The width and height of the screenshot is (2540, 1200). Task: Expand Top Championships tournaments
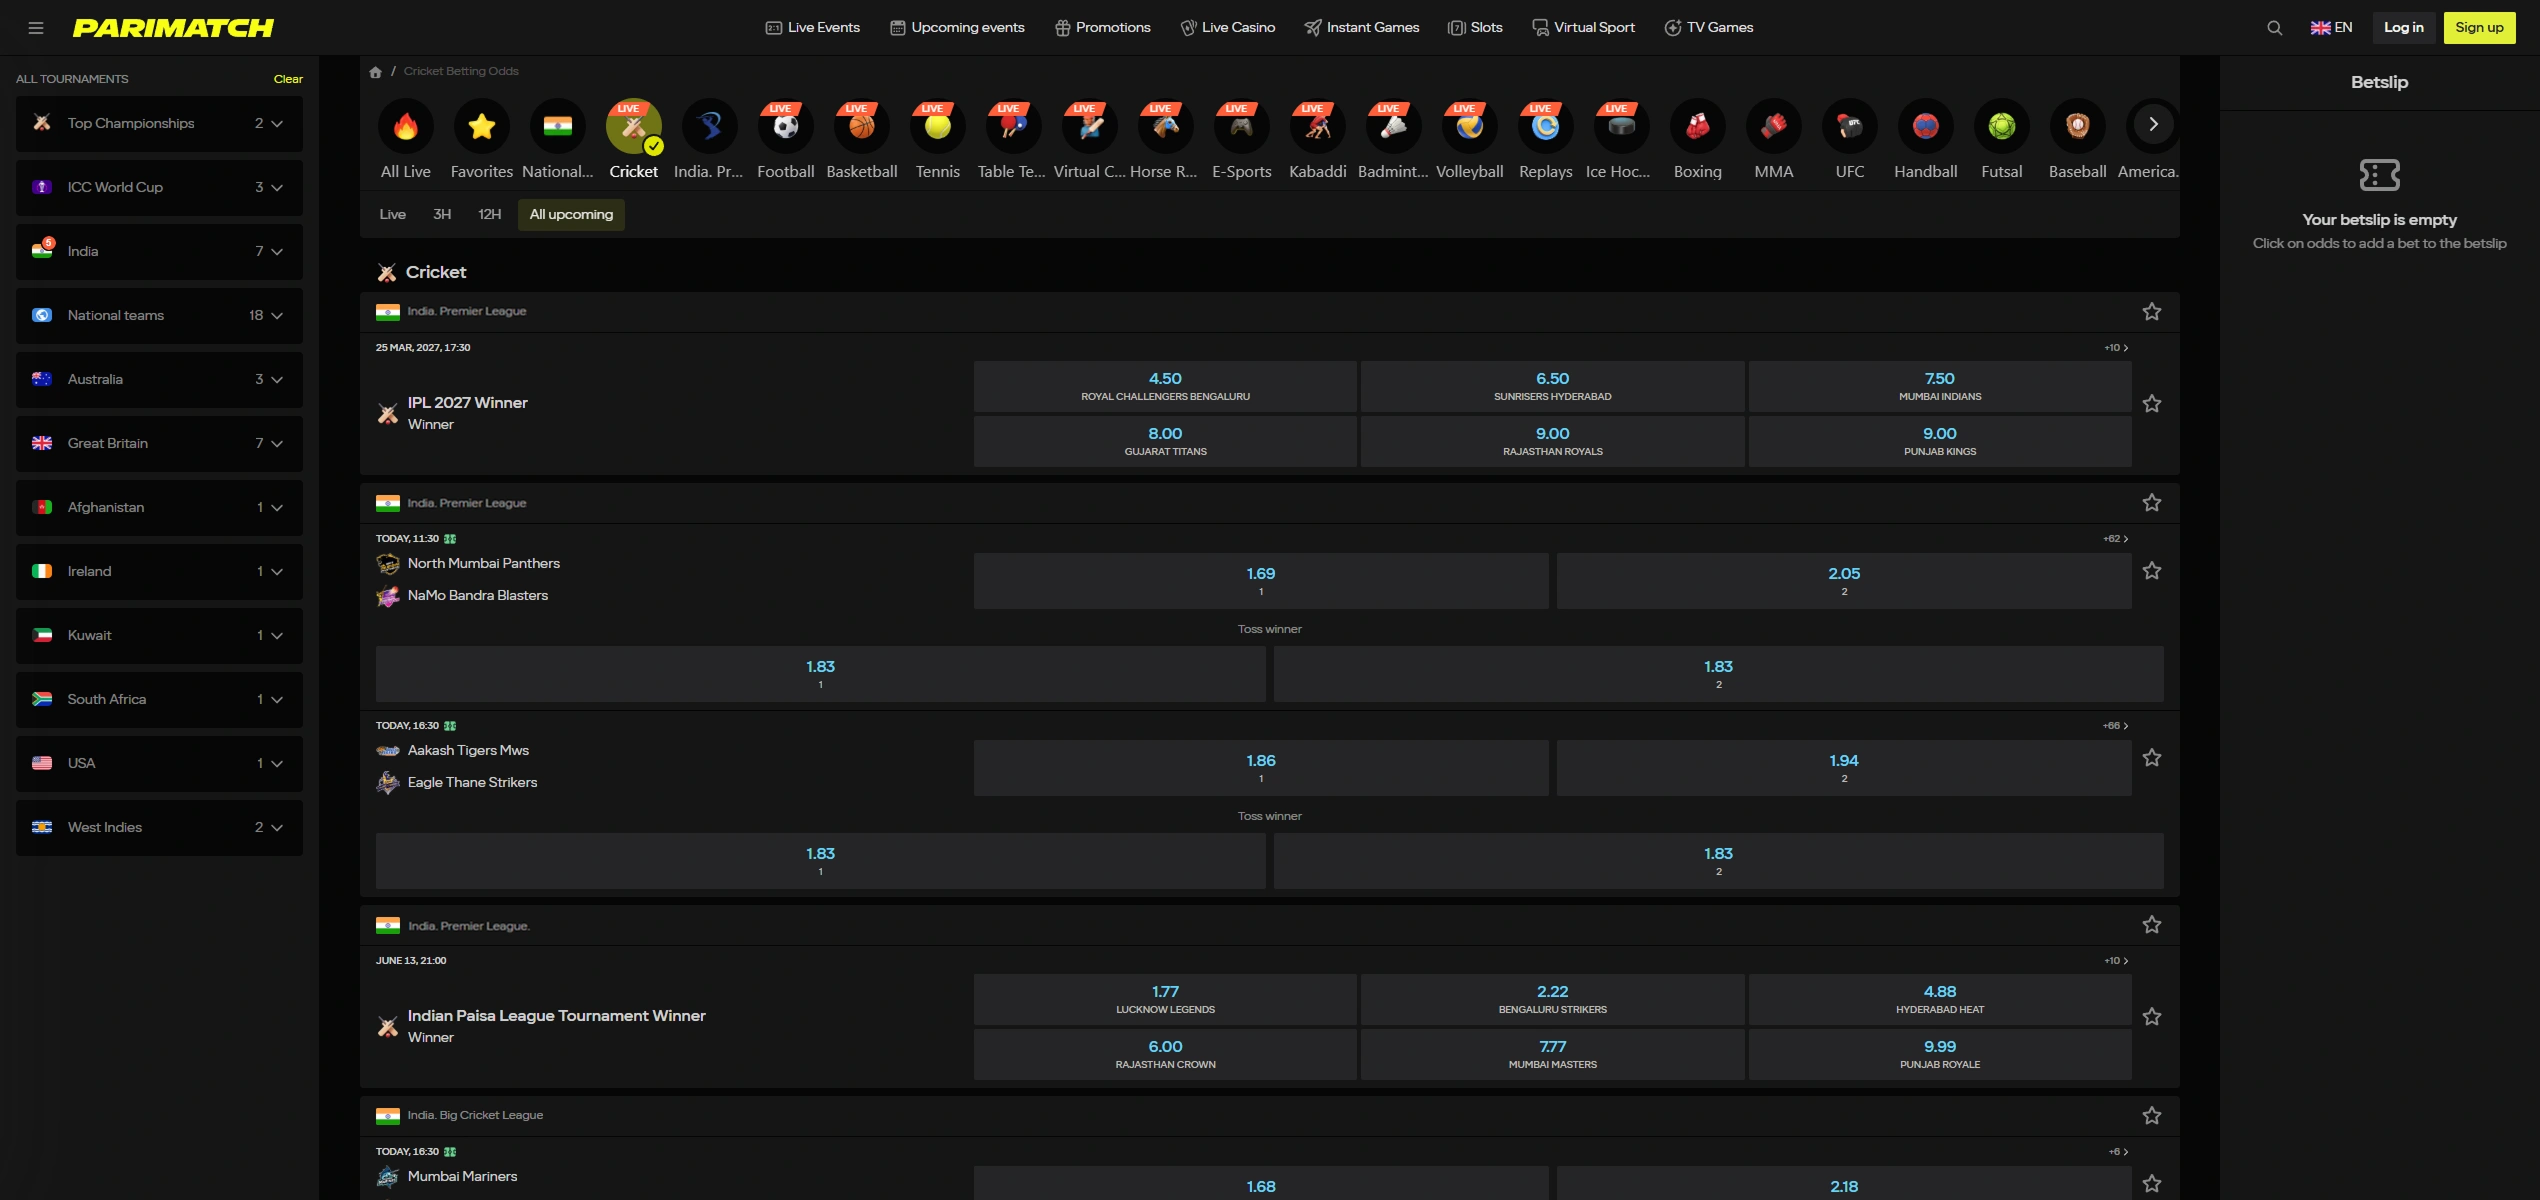tap(159, 124)
